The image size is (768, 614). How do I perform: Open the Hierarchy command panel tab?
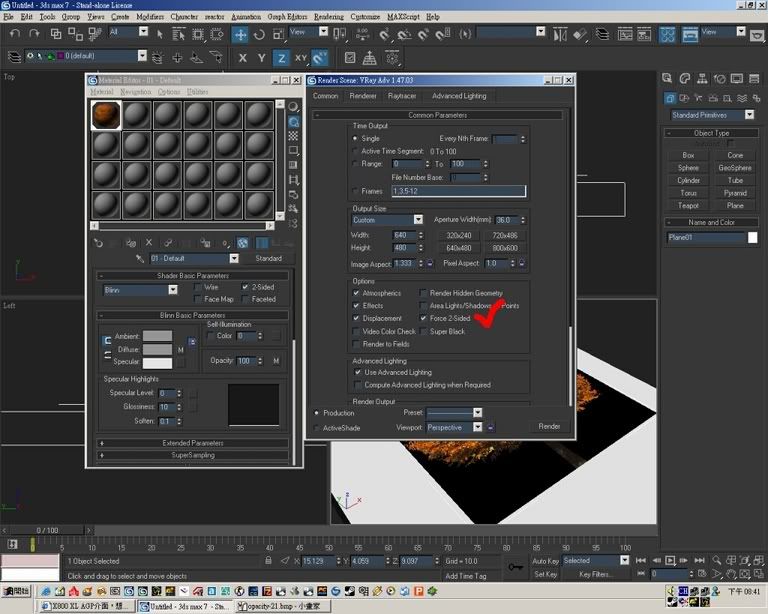pos(702,78)
